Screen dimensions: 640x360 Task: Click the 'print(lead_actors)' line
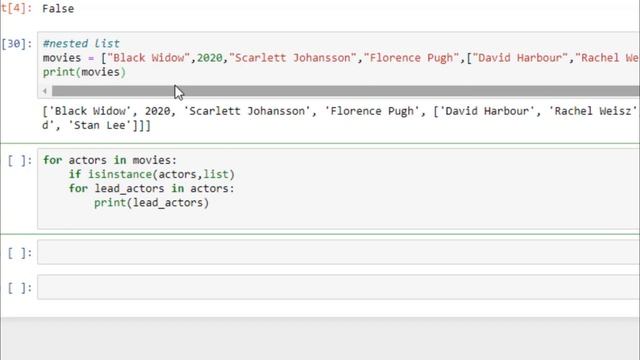[151, 203]
